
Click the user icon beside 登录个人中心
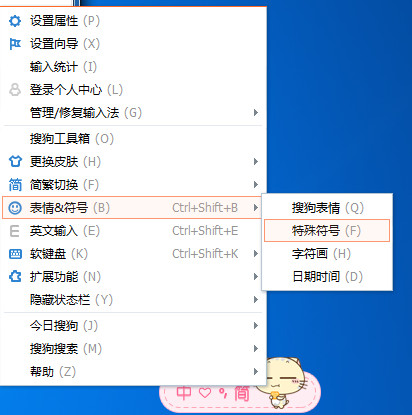(x=15, y=90)
